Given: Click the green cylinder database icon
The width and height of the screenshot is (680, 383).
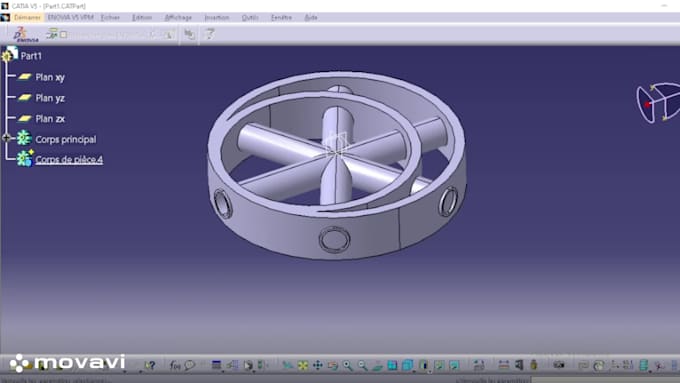Looking at the screenshot, I should coord(644,365).
